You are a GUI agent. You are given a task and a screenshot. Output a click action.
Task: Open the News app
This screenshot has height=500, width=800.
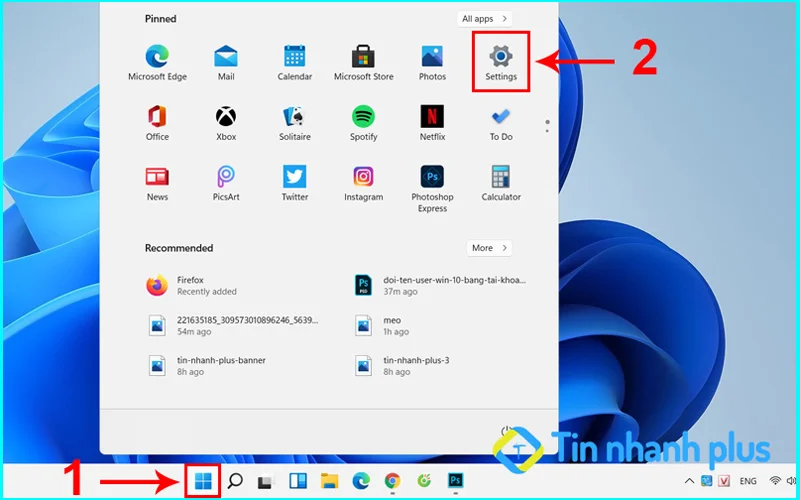tap(157, 183)
